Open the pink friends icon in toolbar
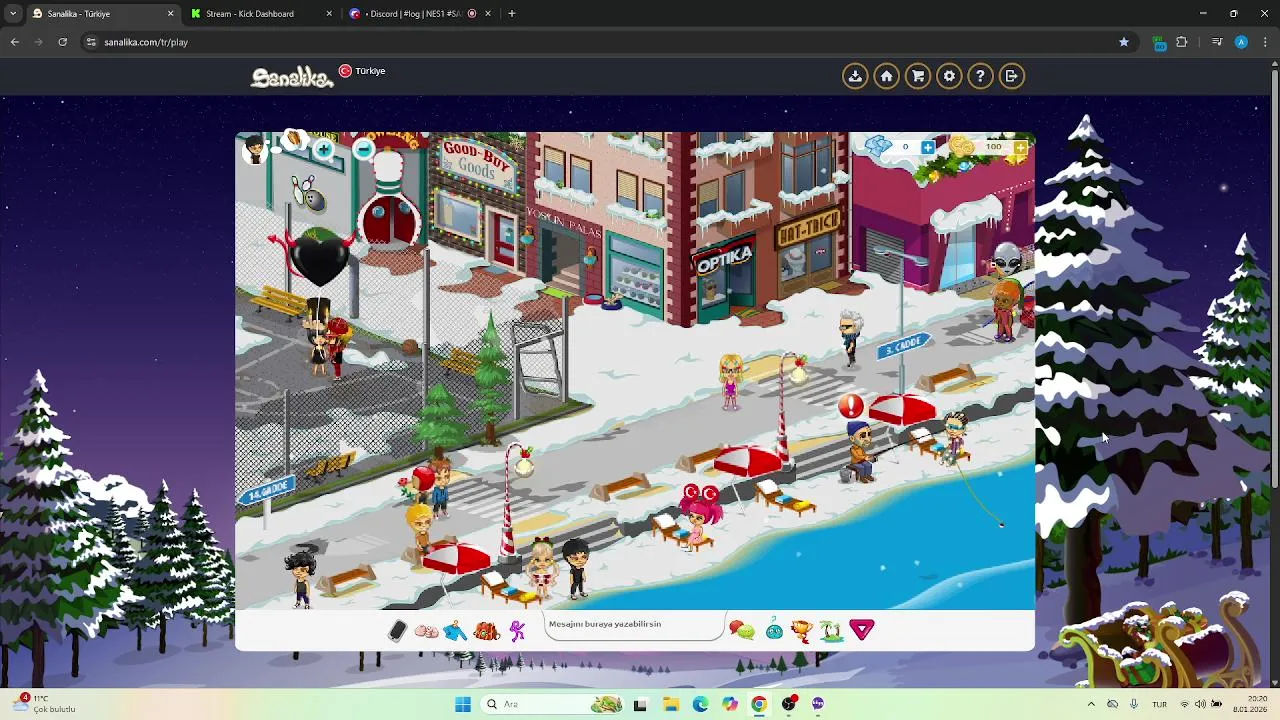This screenshot has height=720, width=1280. tap(426, 632)
